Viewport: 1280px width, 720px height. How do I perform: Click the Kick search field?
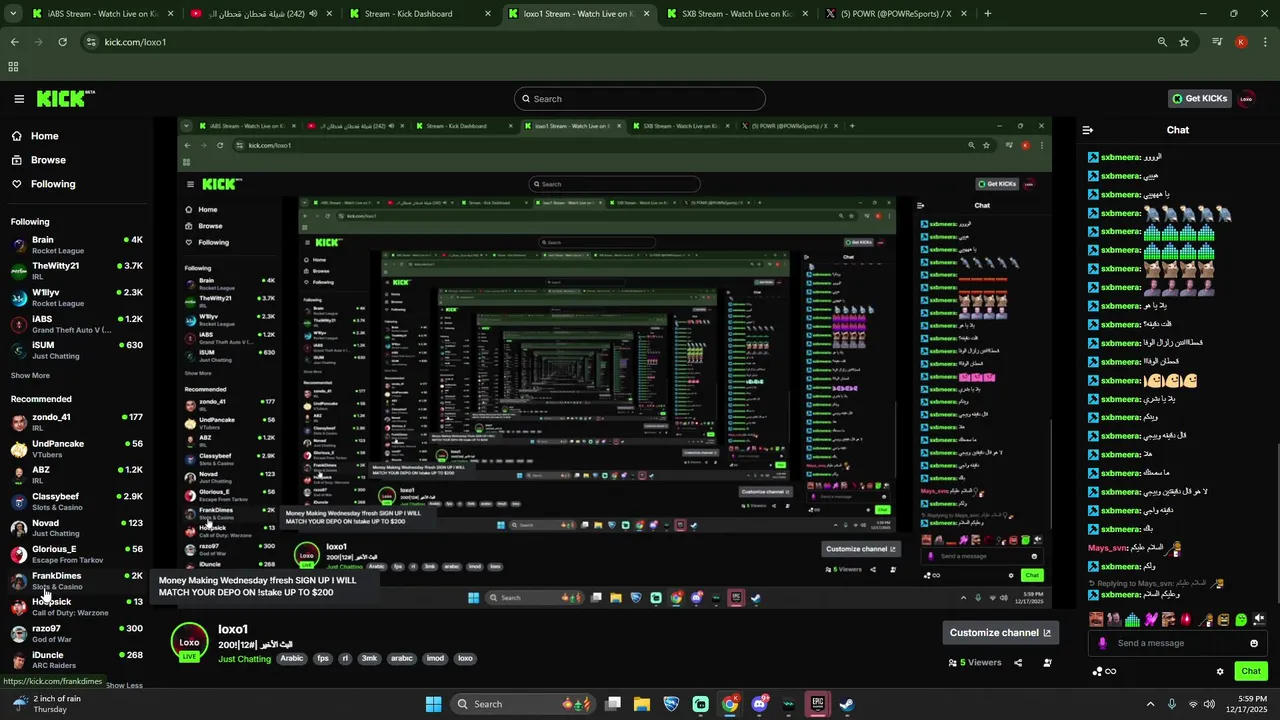(x=640, y=99)
